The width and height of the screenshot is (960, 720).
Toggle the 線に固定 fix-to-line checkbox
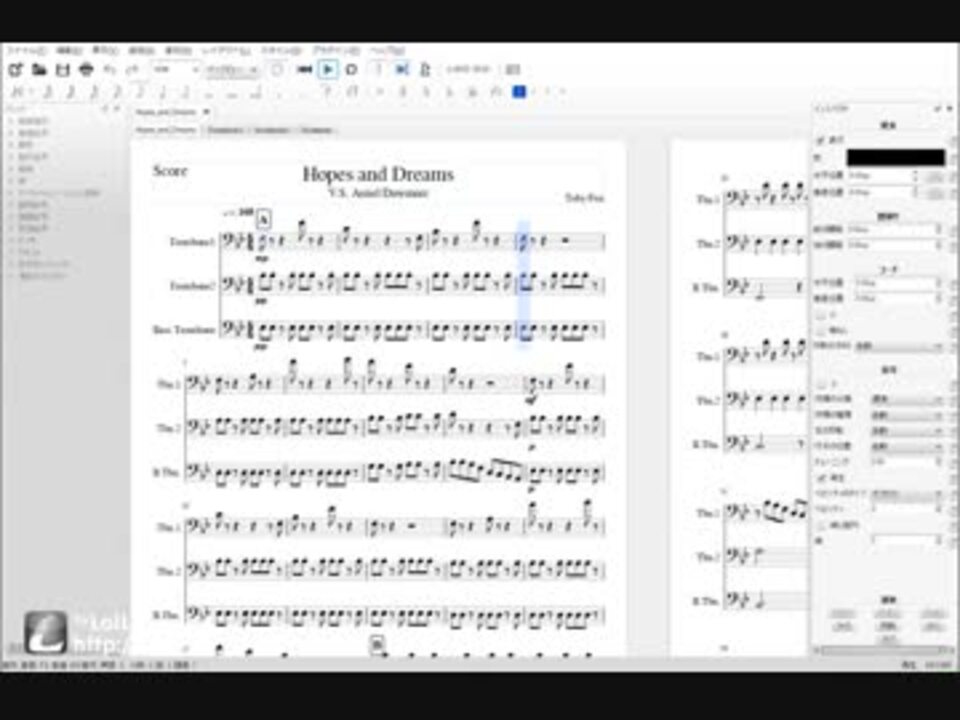tap(821, 525)
